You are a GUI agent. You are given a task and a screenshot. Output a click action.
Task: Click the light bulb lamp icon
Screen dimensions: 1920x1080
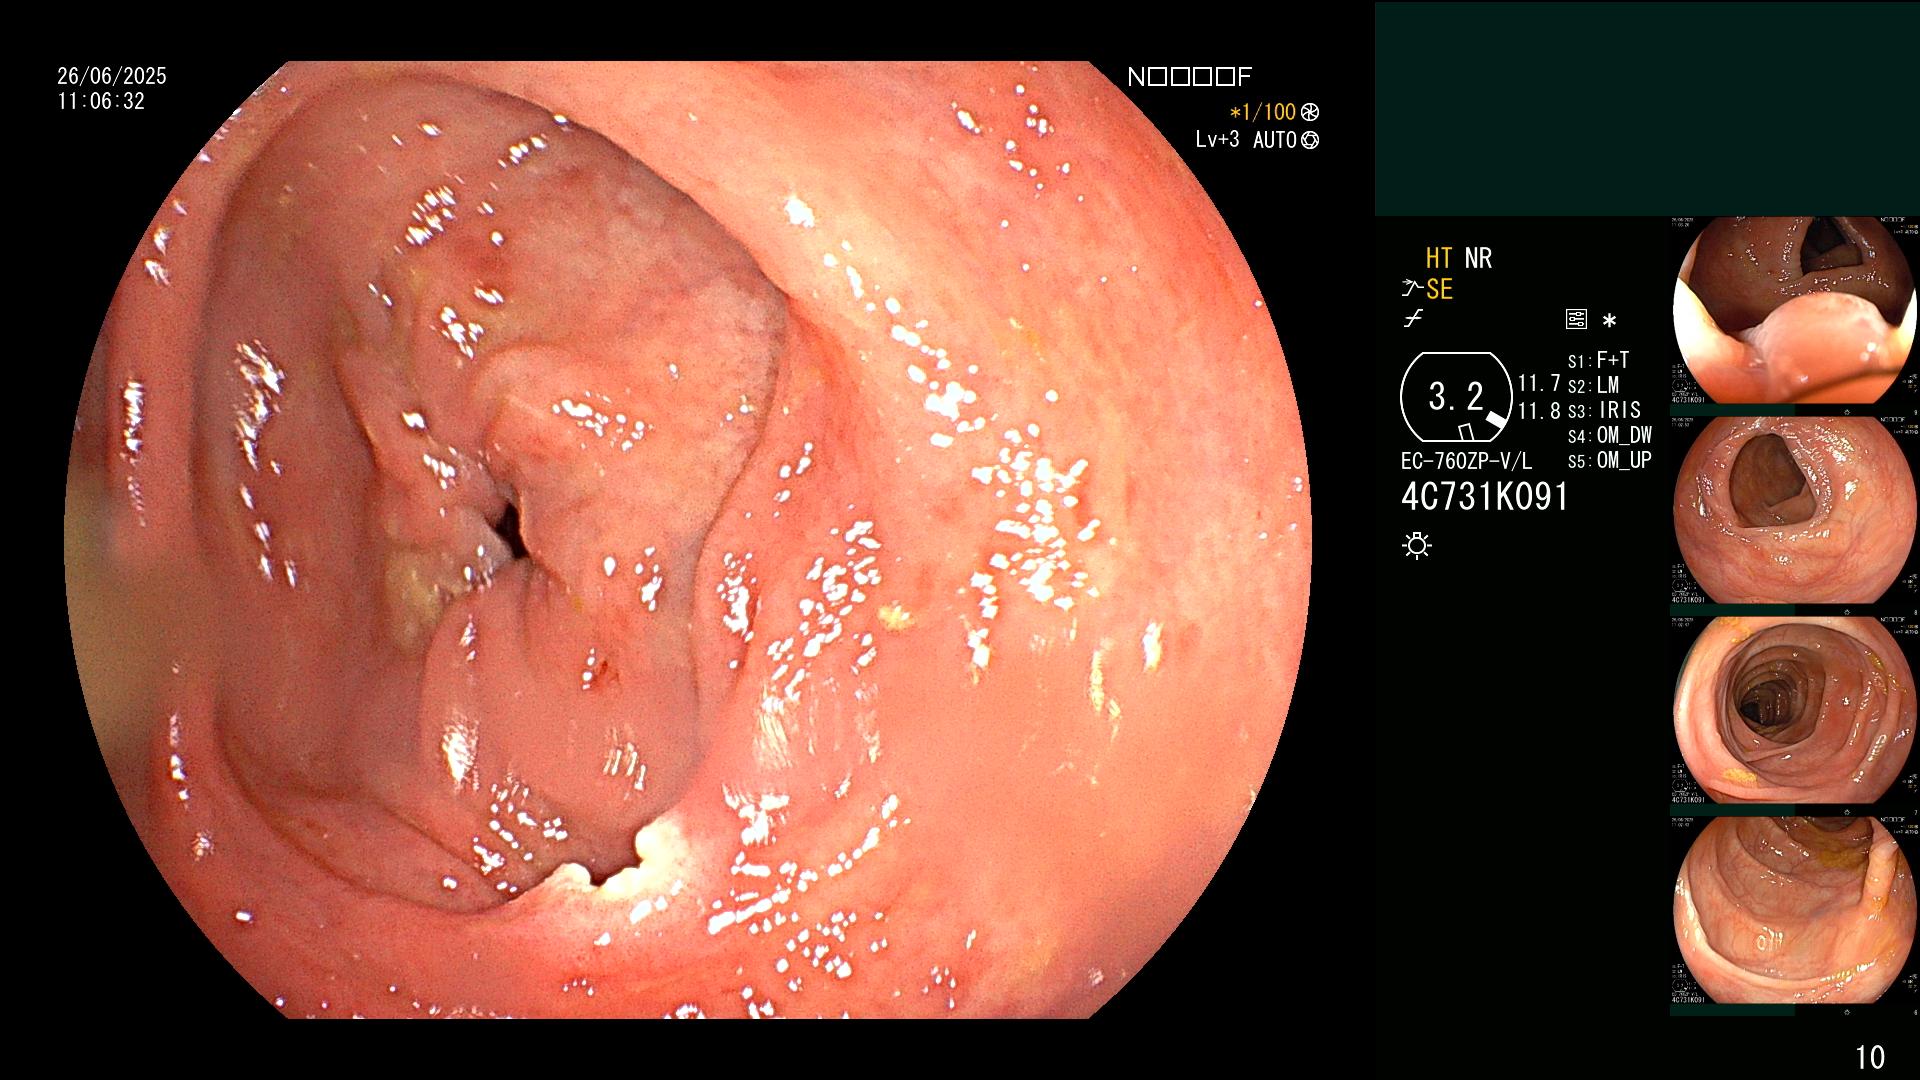[x=1417, y=545]
